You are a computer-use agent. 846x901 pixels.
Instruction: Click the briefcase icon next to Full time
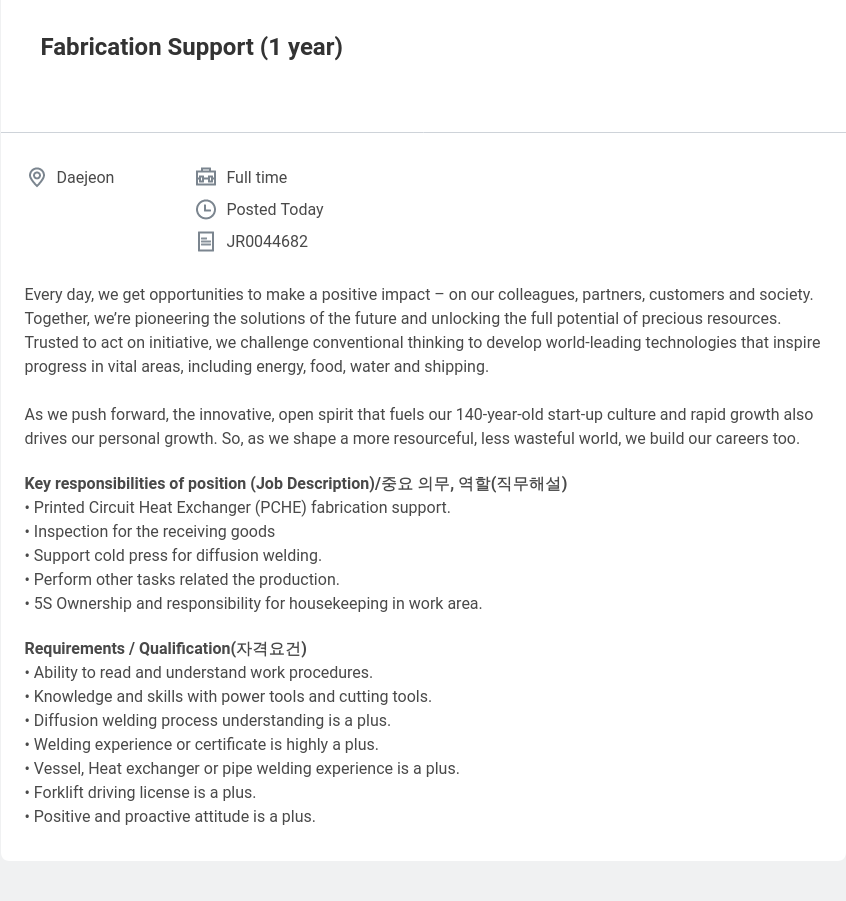click(x=206, y=177)
